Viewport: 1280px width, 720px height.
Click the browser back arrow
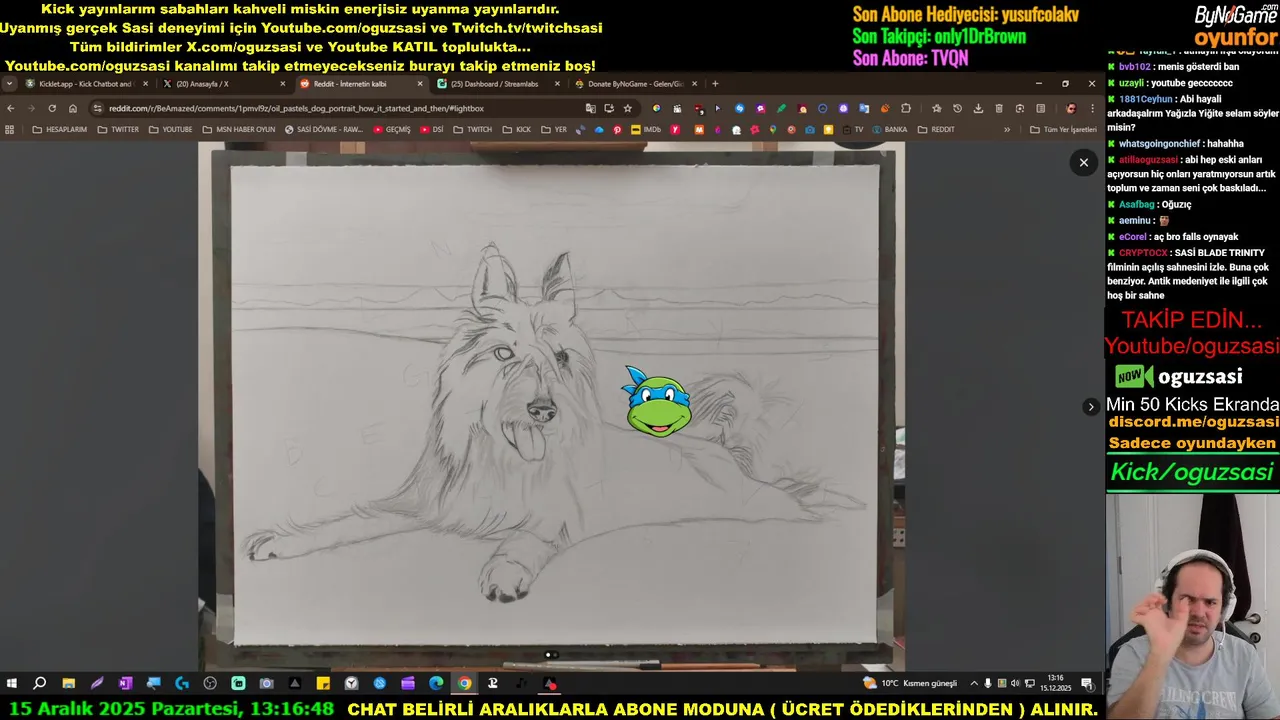click(x=11, y=108)
